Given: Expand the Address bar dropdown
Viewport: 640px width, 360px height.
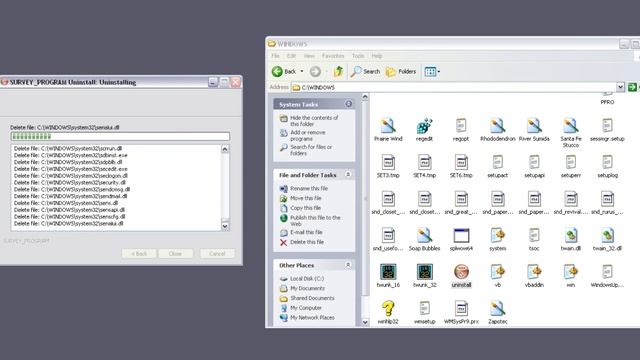Looking at the screenshot, I should [620, 87].
